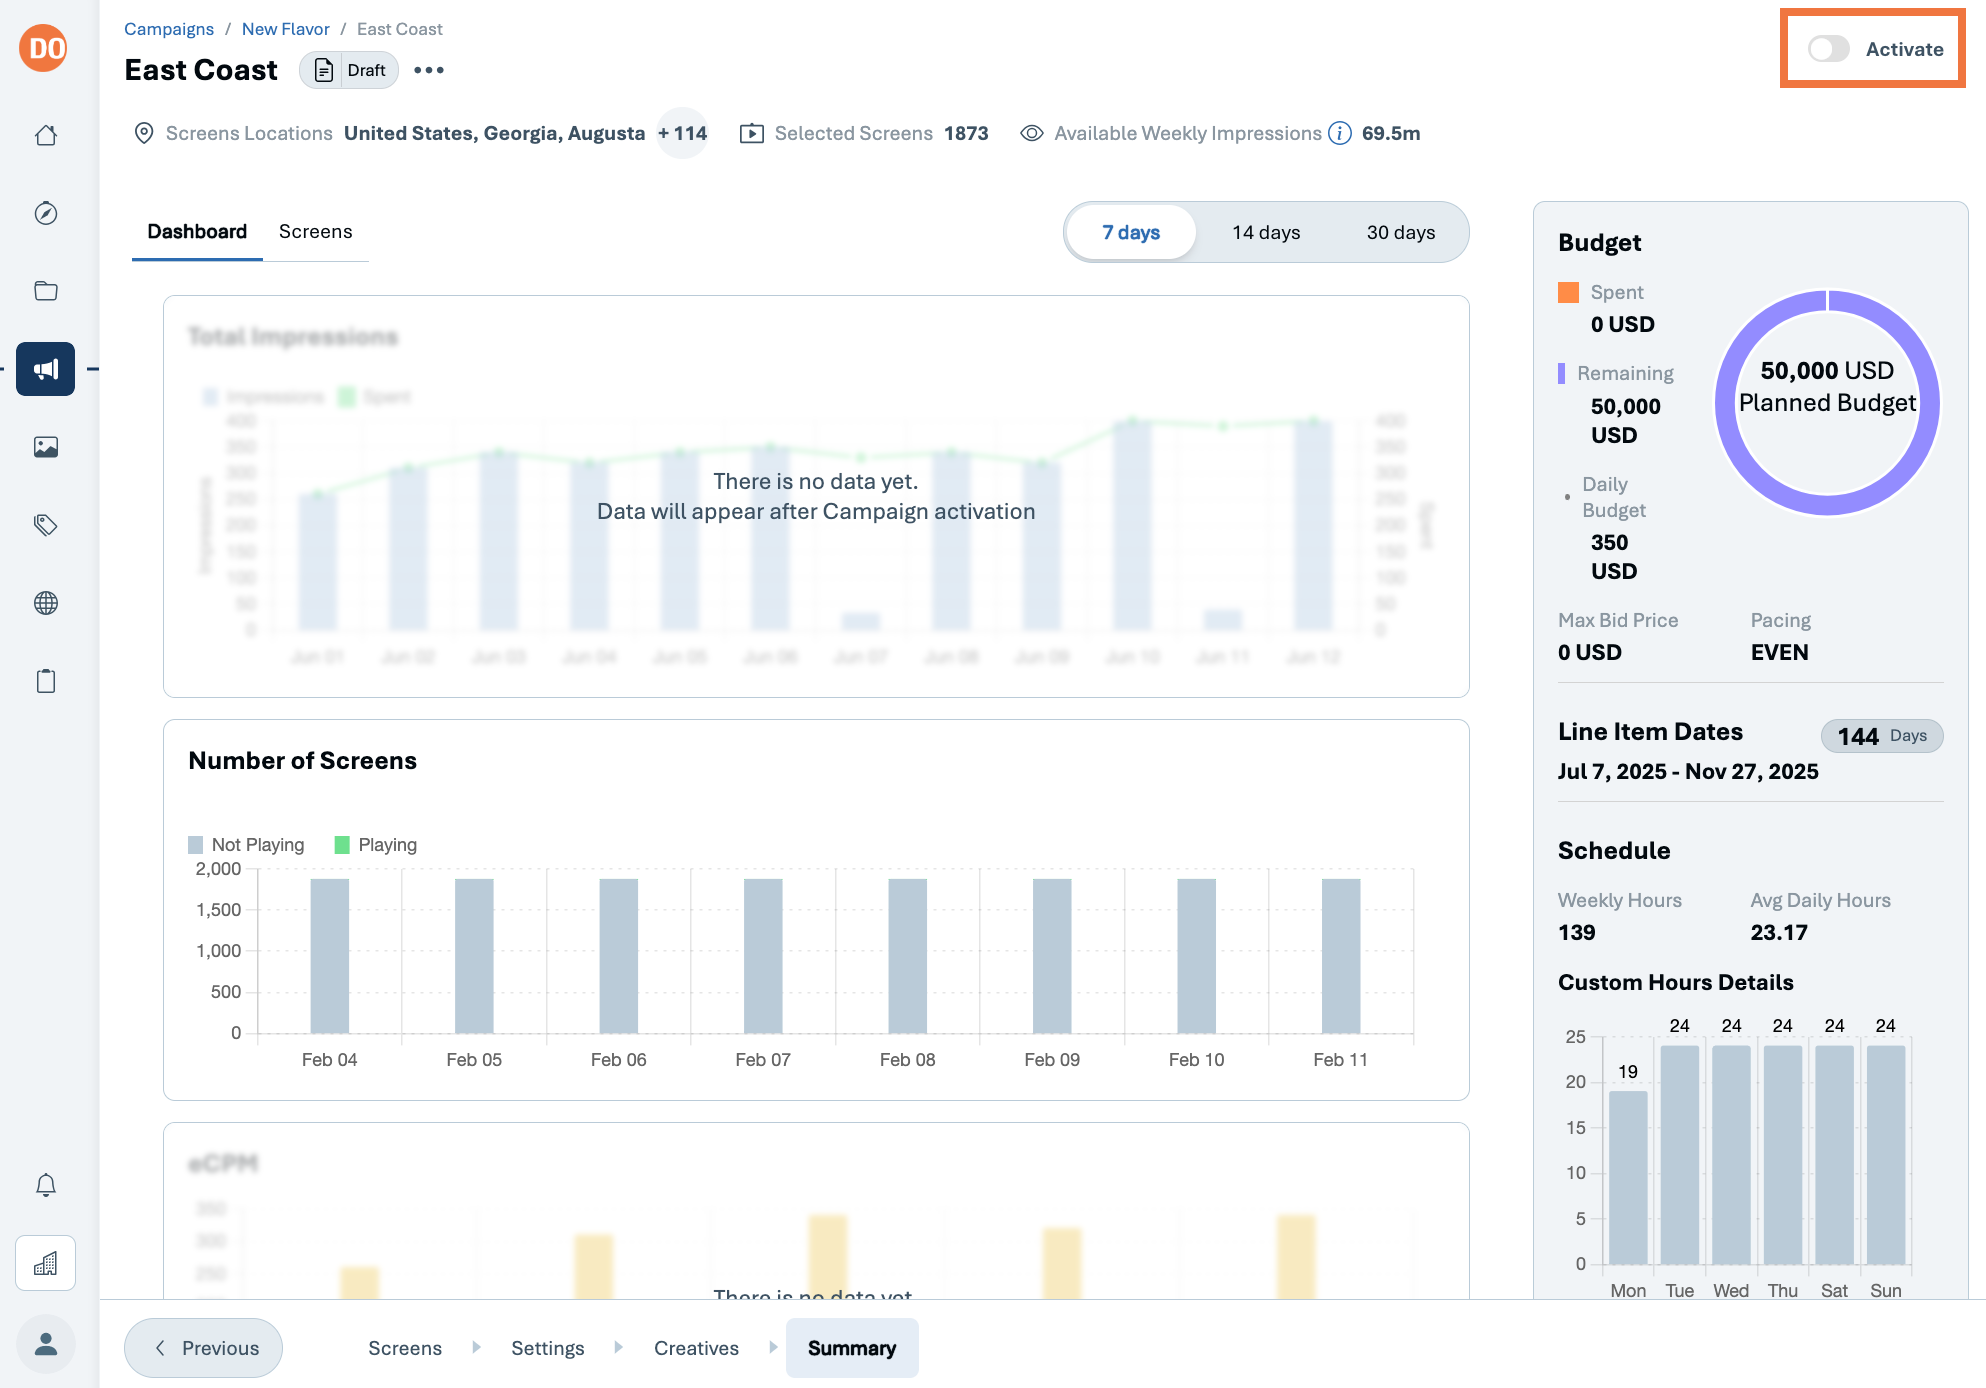
Task: Open the compass explore icon
Action: click(46, 213)
